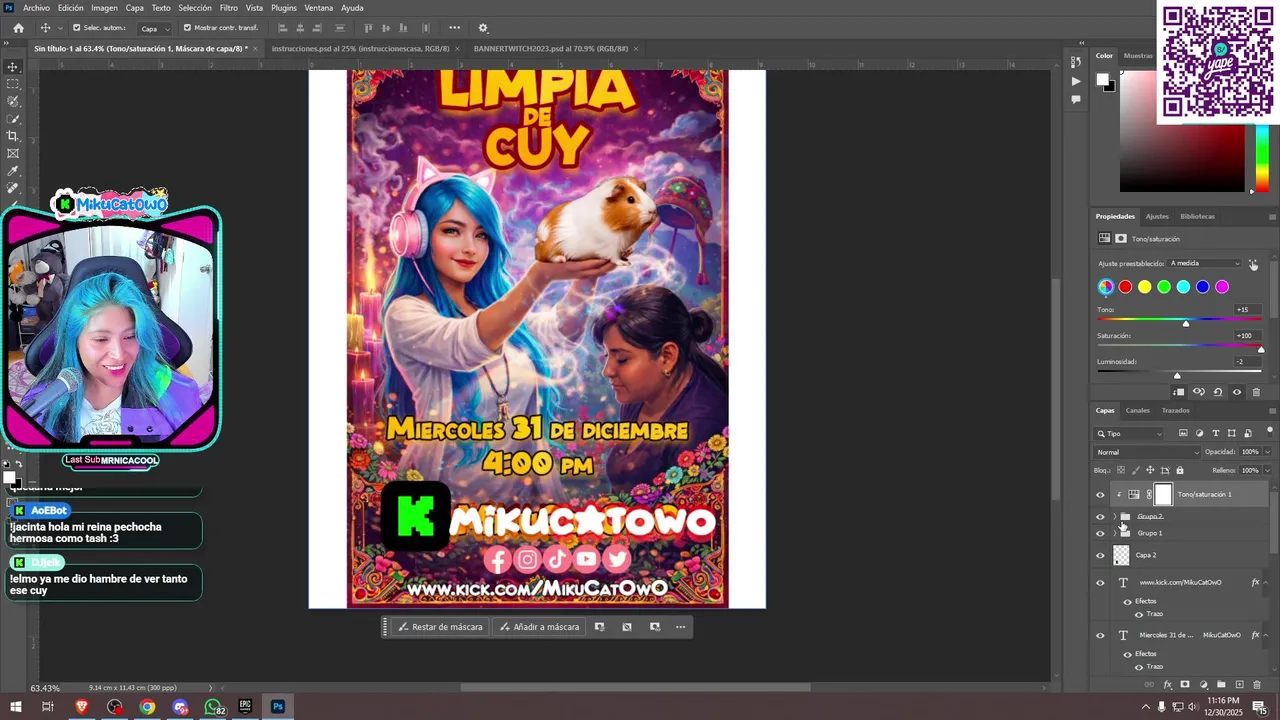Lock layer position in Layers panel

(x=1150, y=470)
